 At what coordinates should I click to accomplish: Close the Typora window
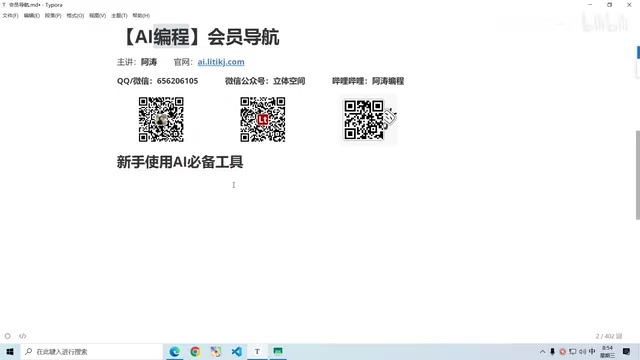[x=629, y=4]
